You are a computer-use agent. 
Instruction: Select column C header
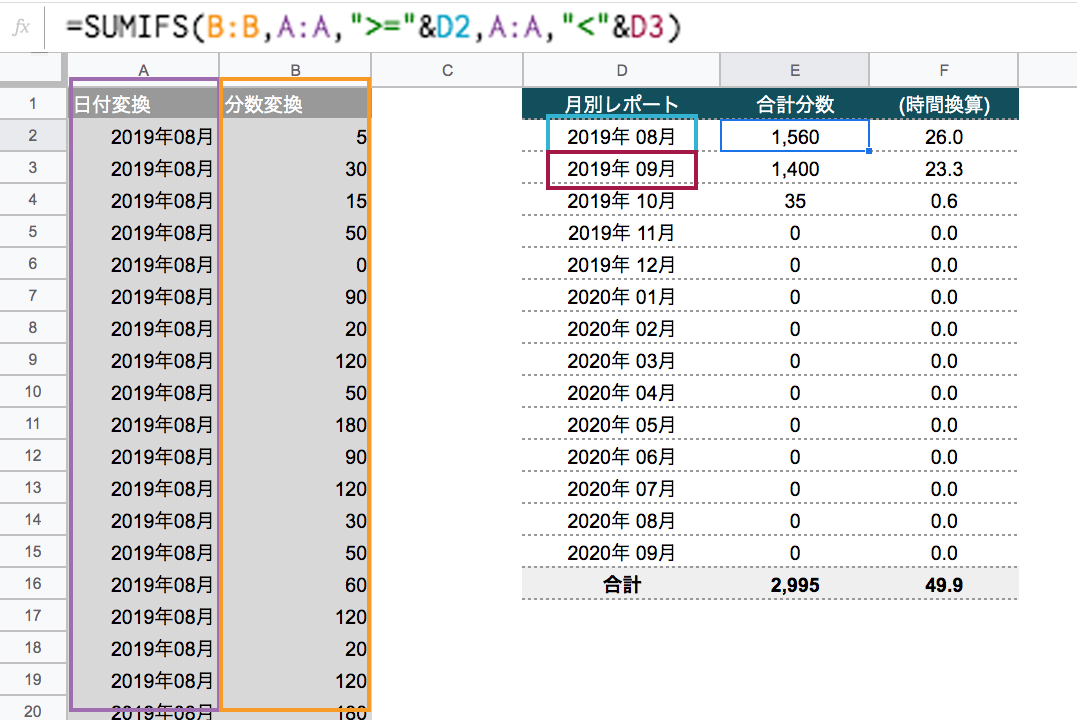[x=447, y=70]
